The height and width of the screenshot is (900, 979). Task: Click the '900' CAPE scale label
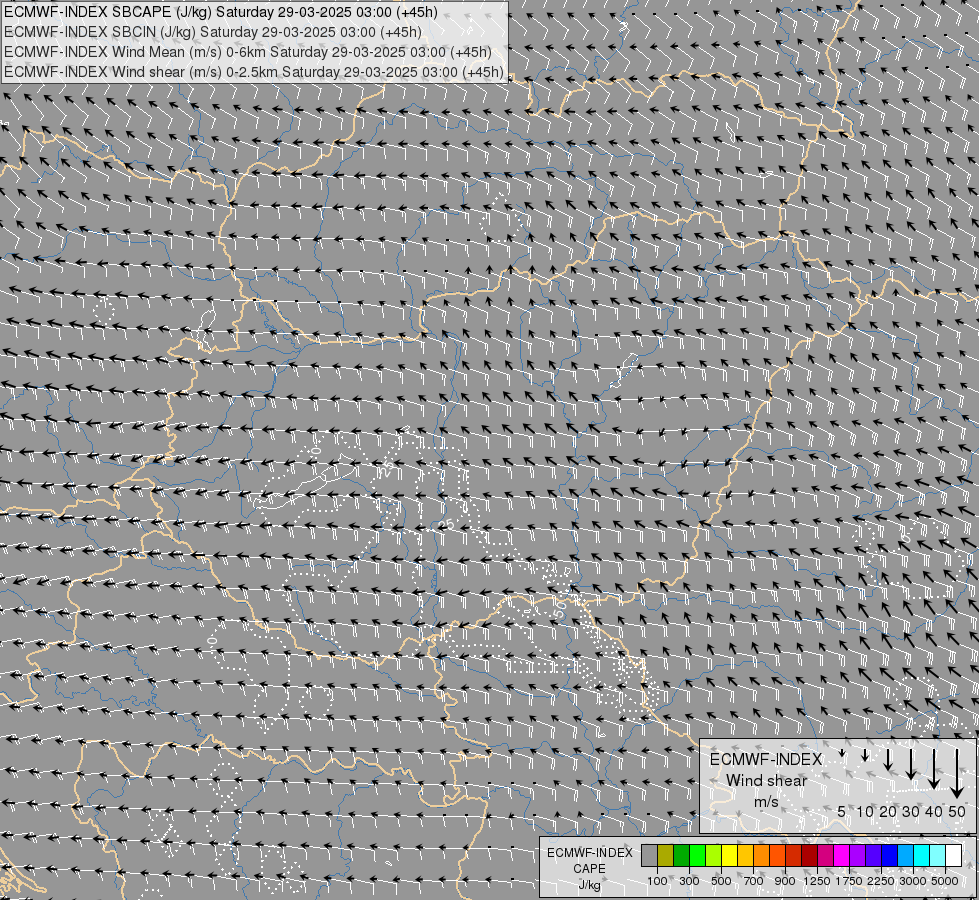785,881
